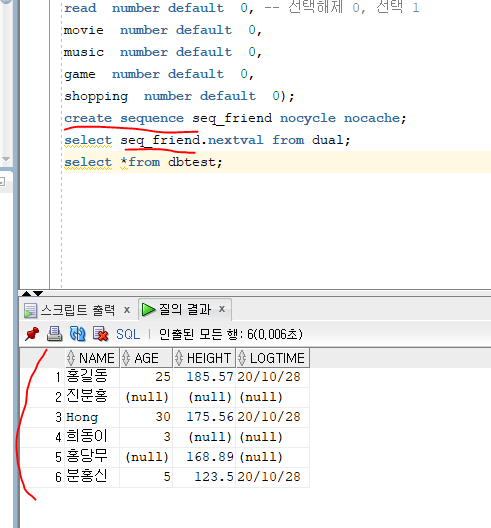Select the HEIGHT cell 185.57

click(x=204, y=377)
